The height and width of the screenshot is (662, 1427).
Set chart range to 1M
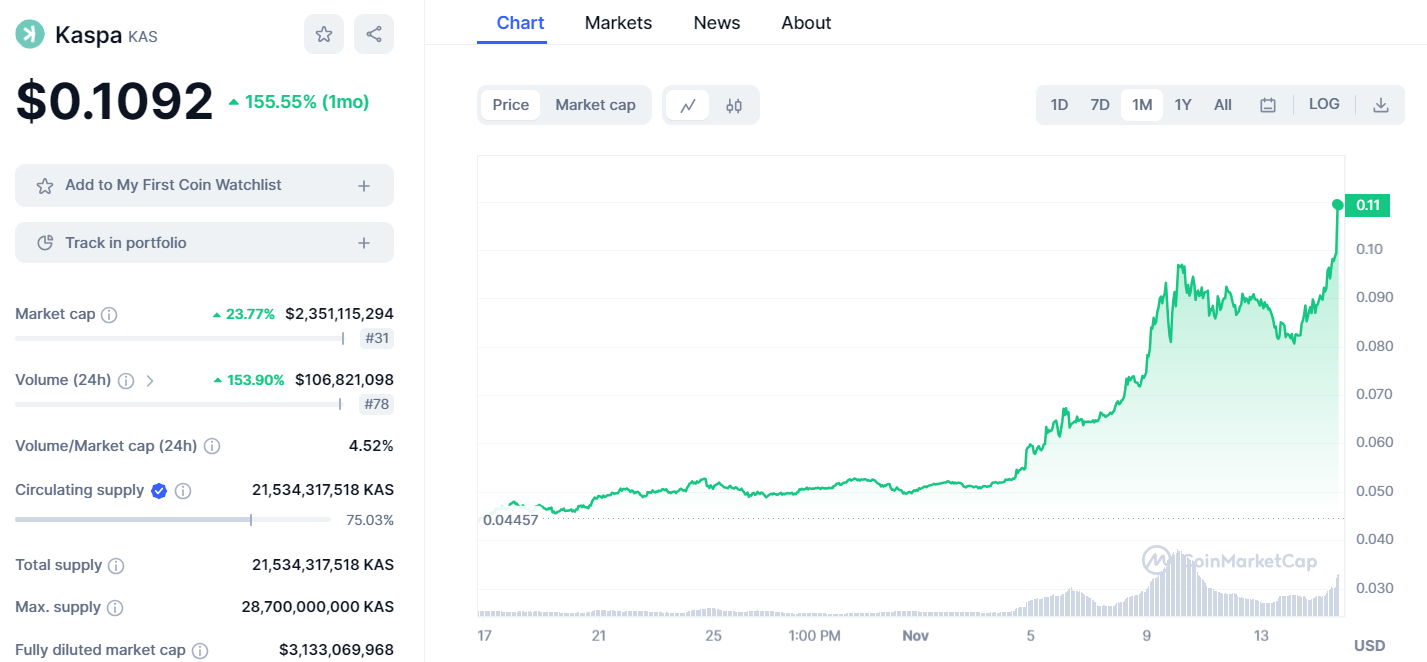point(1142,105)
